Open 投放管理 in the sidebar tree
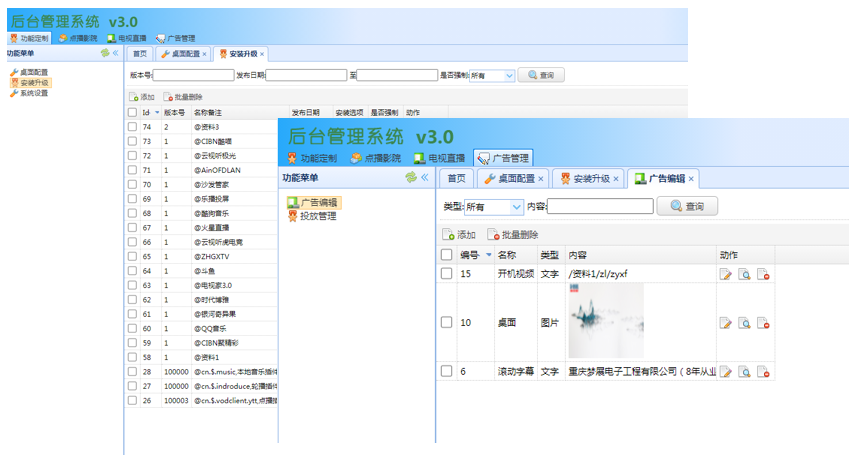The height and width of the screenshot is (461, 863). [x=317, y=215]
